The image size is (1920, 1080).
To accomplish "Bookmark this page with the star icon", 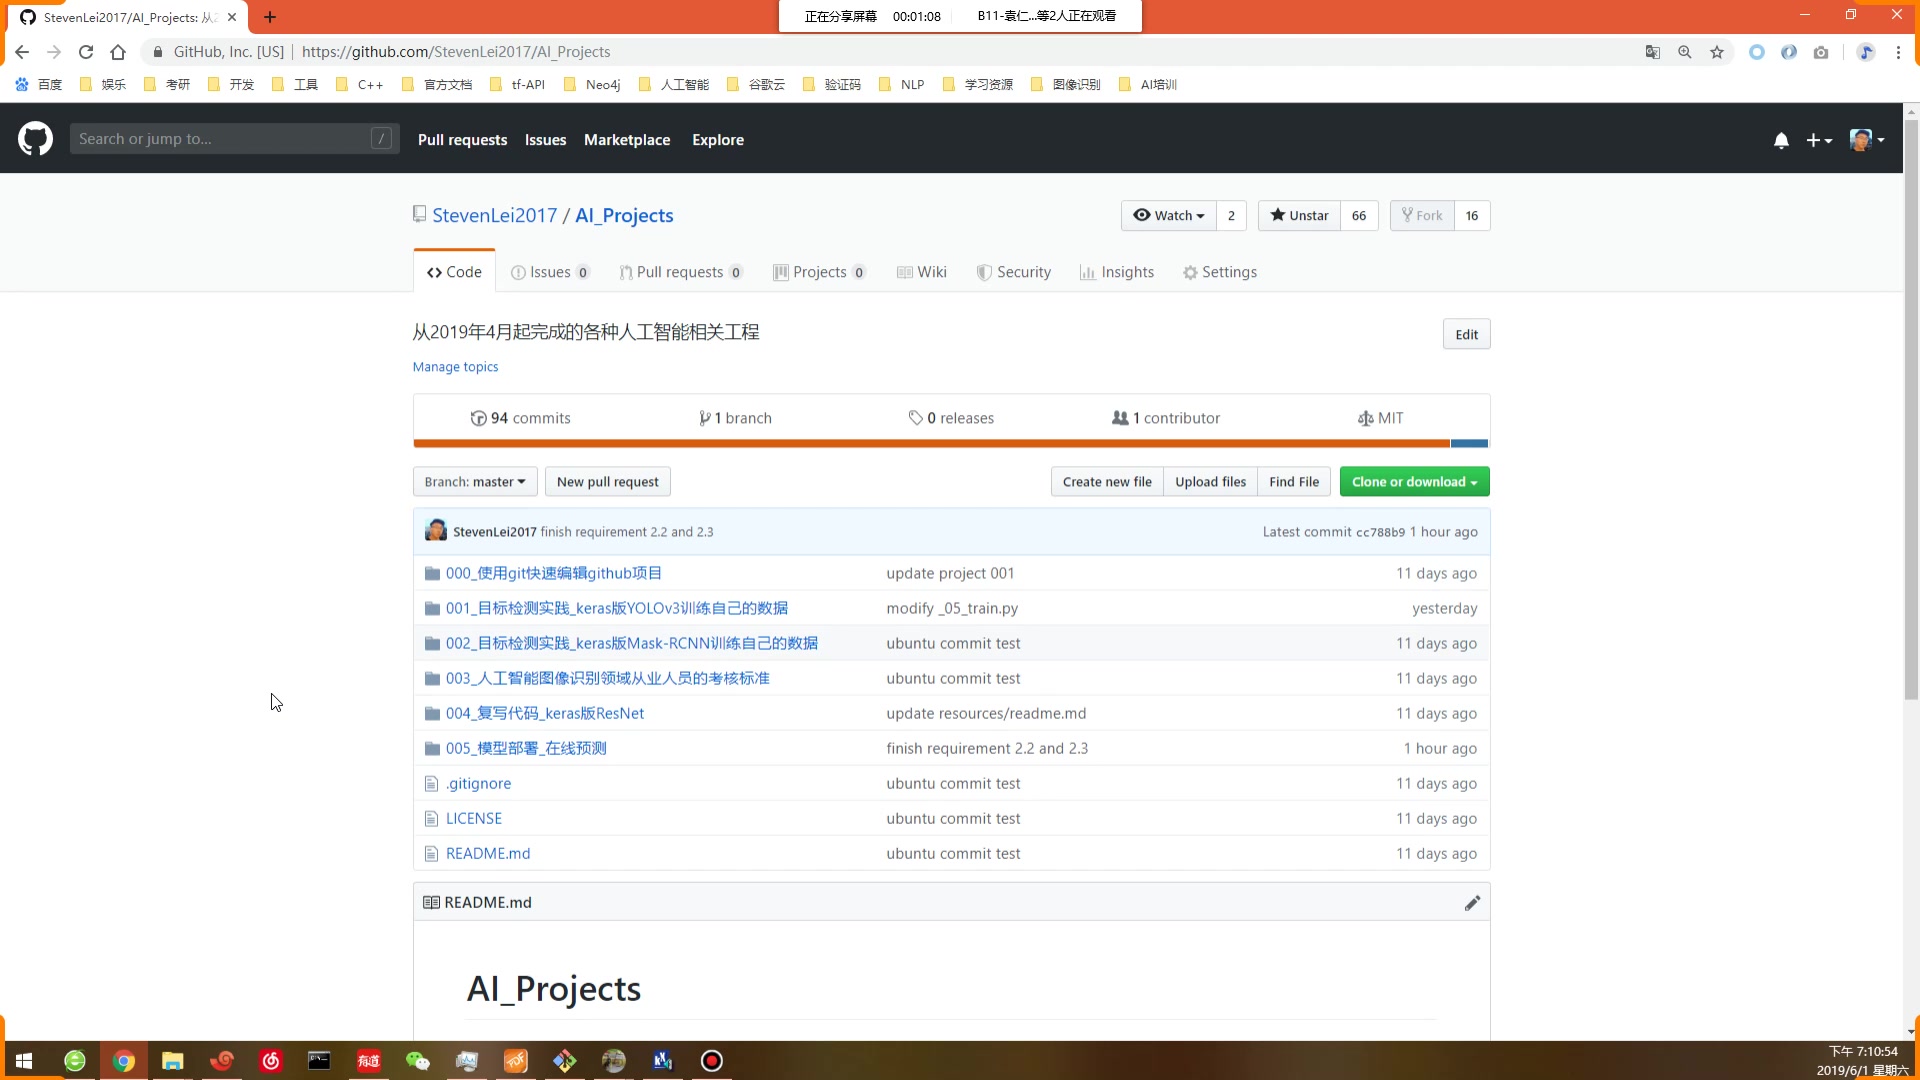I will pyautogui.click(x=1717, y=52).
